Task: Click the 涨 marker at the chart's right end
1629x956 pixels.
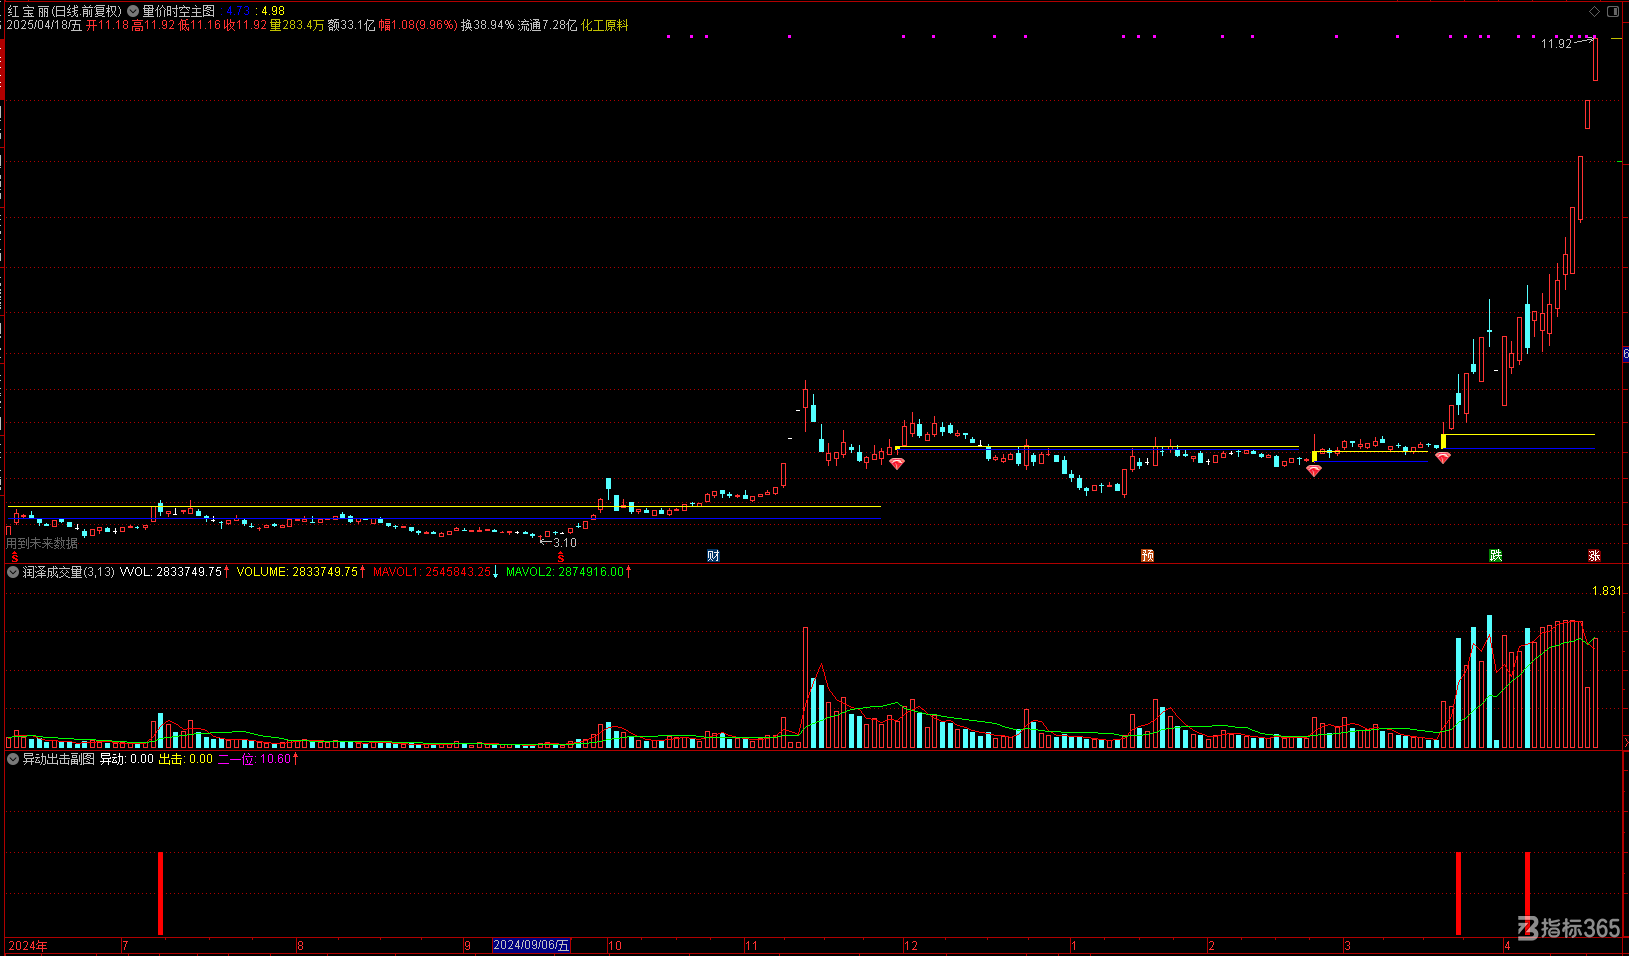Action: click(x=1594, y=556)
